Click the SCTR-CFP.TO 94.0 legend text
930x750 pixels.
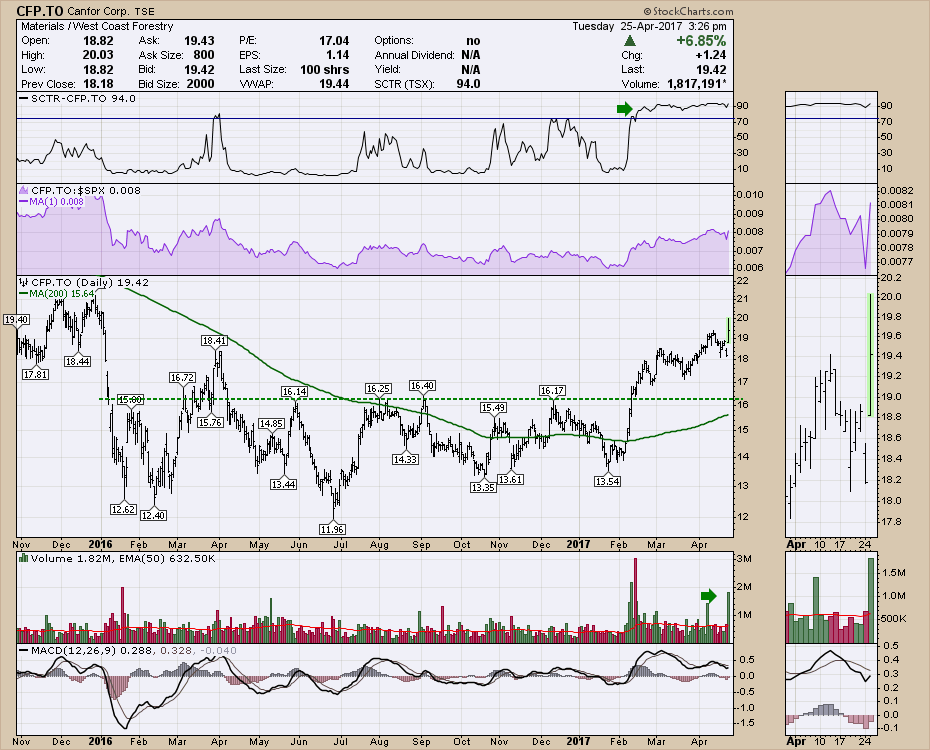point(83,98)
